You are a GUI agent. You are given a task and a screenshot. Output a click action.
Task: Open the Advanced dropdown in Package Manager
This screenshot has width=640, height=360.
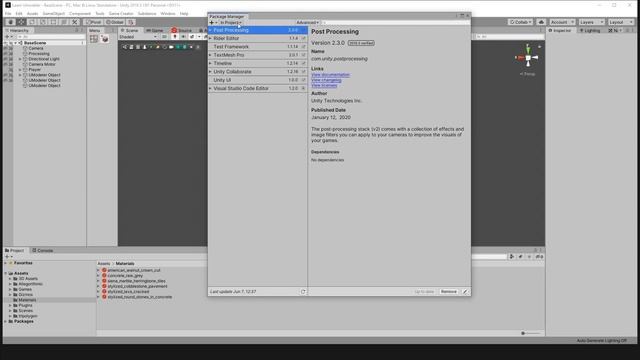pos(307,23)
